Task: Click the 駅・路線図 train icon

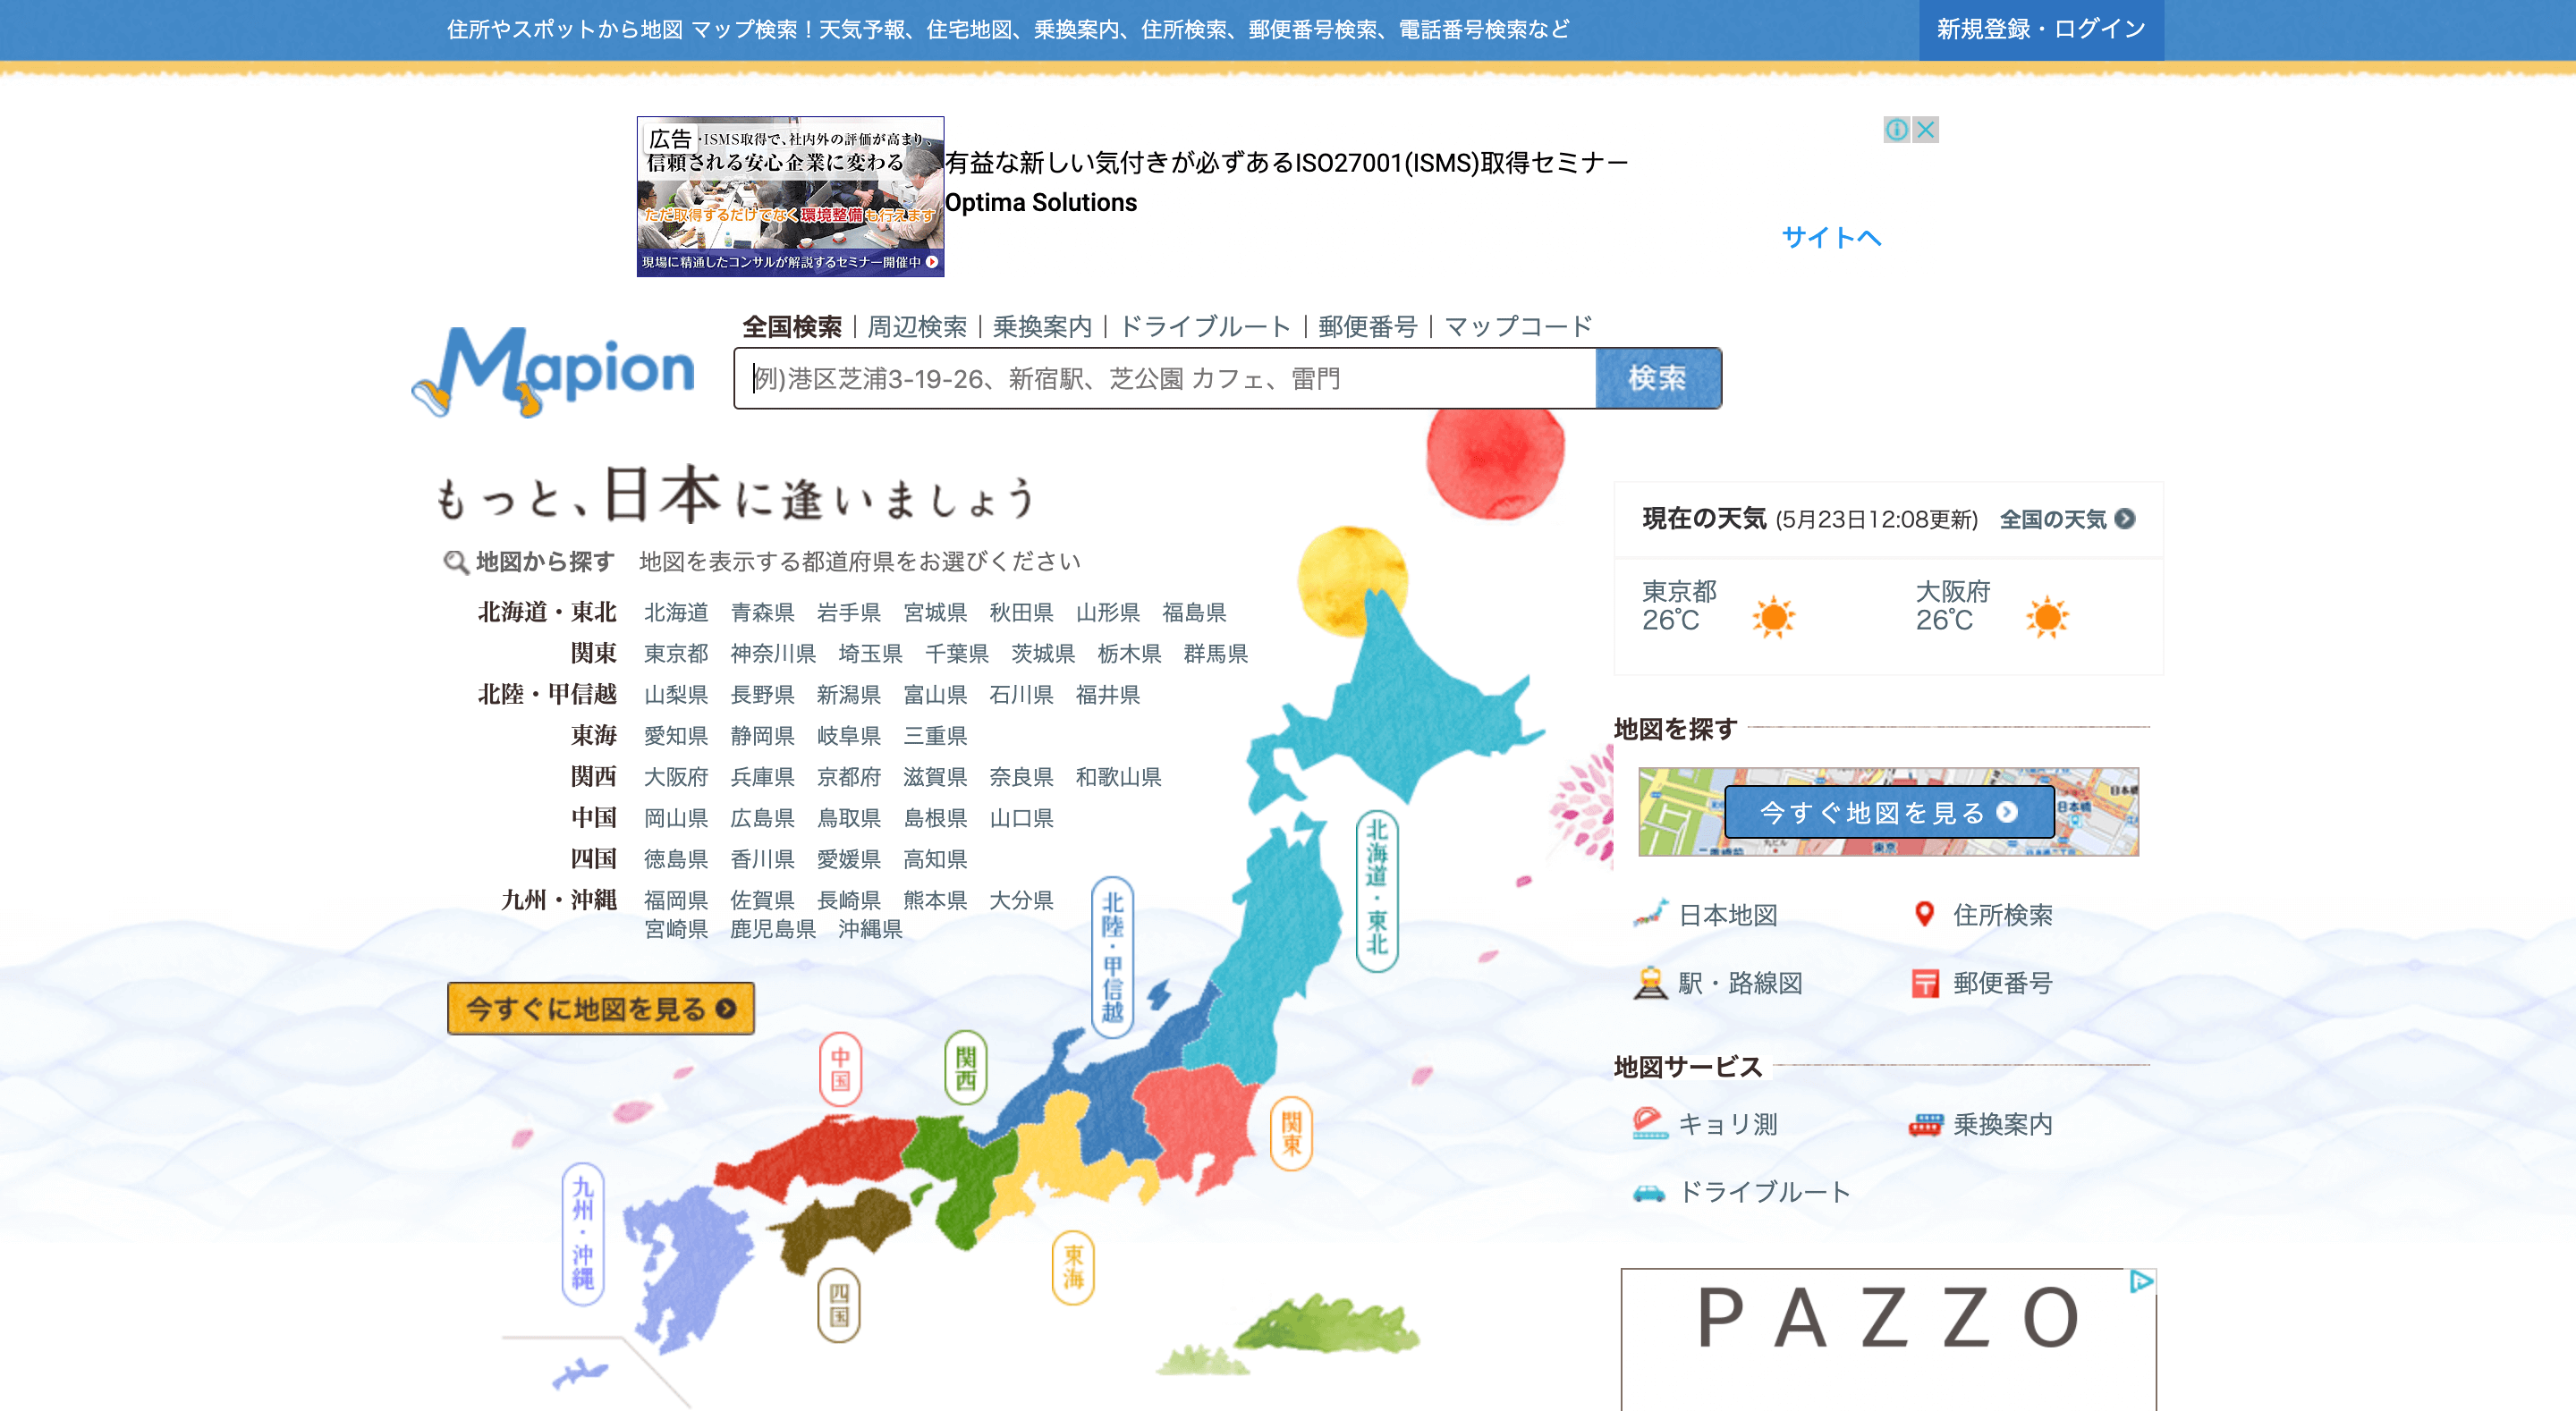Action: [x=1650, y=983]
